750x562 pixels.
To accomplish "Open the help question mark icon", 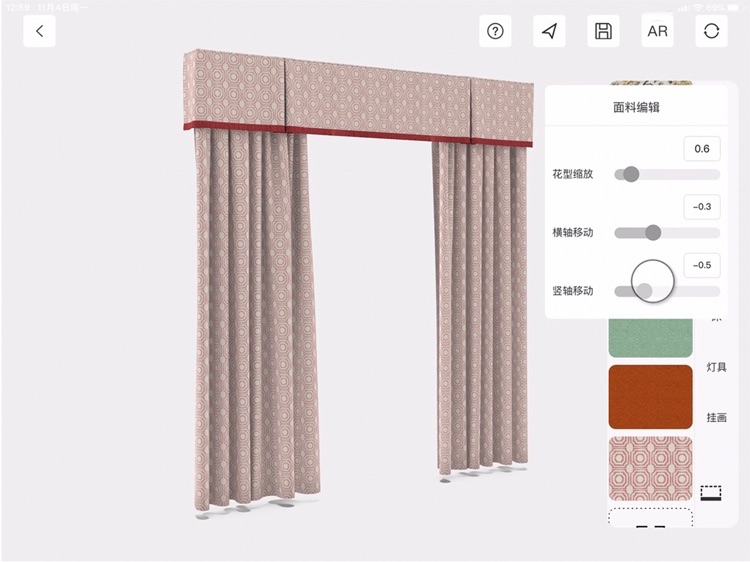I will point(495,31).
